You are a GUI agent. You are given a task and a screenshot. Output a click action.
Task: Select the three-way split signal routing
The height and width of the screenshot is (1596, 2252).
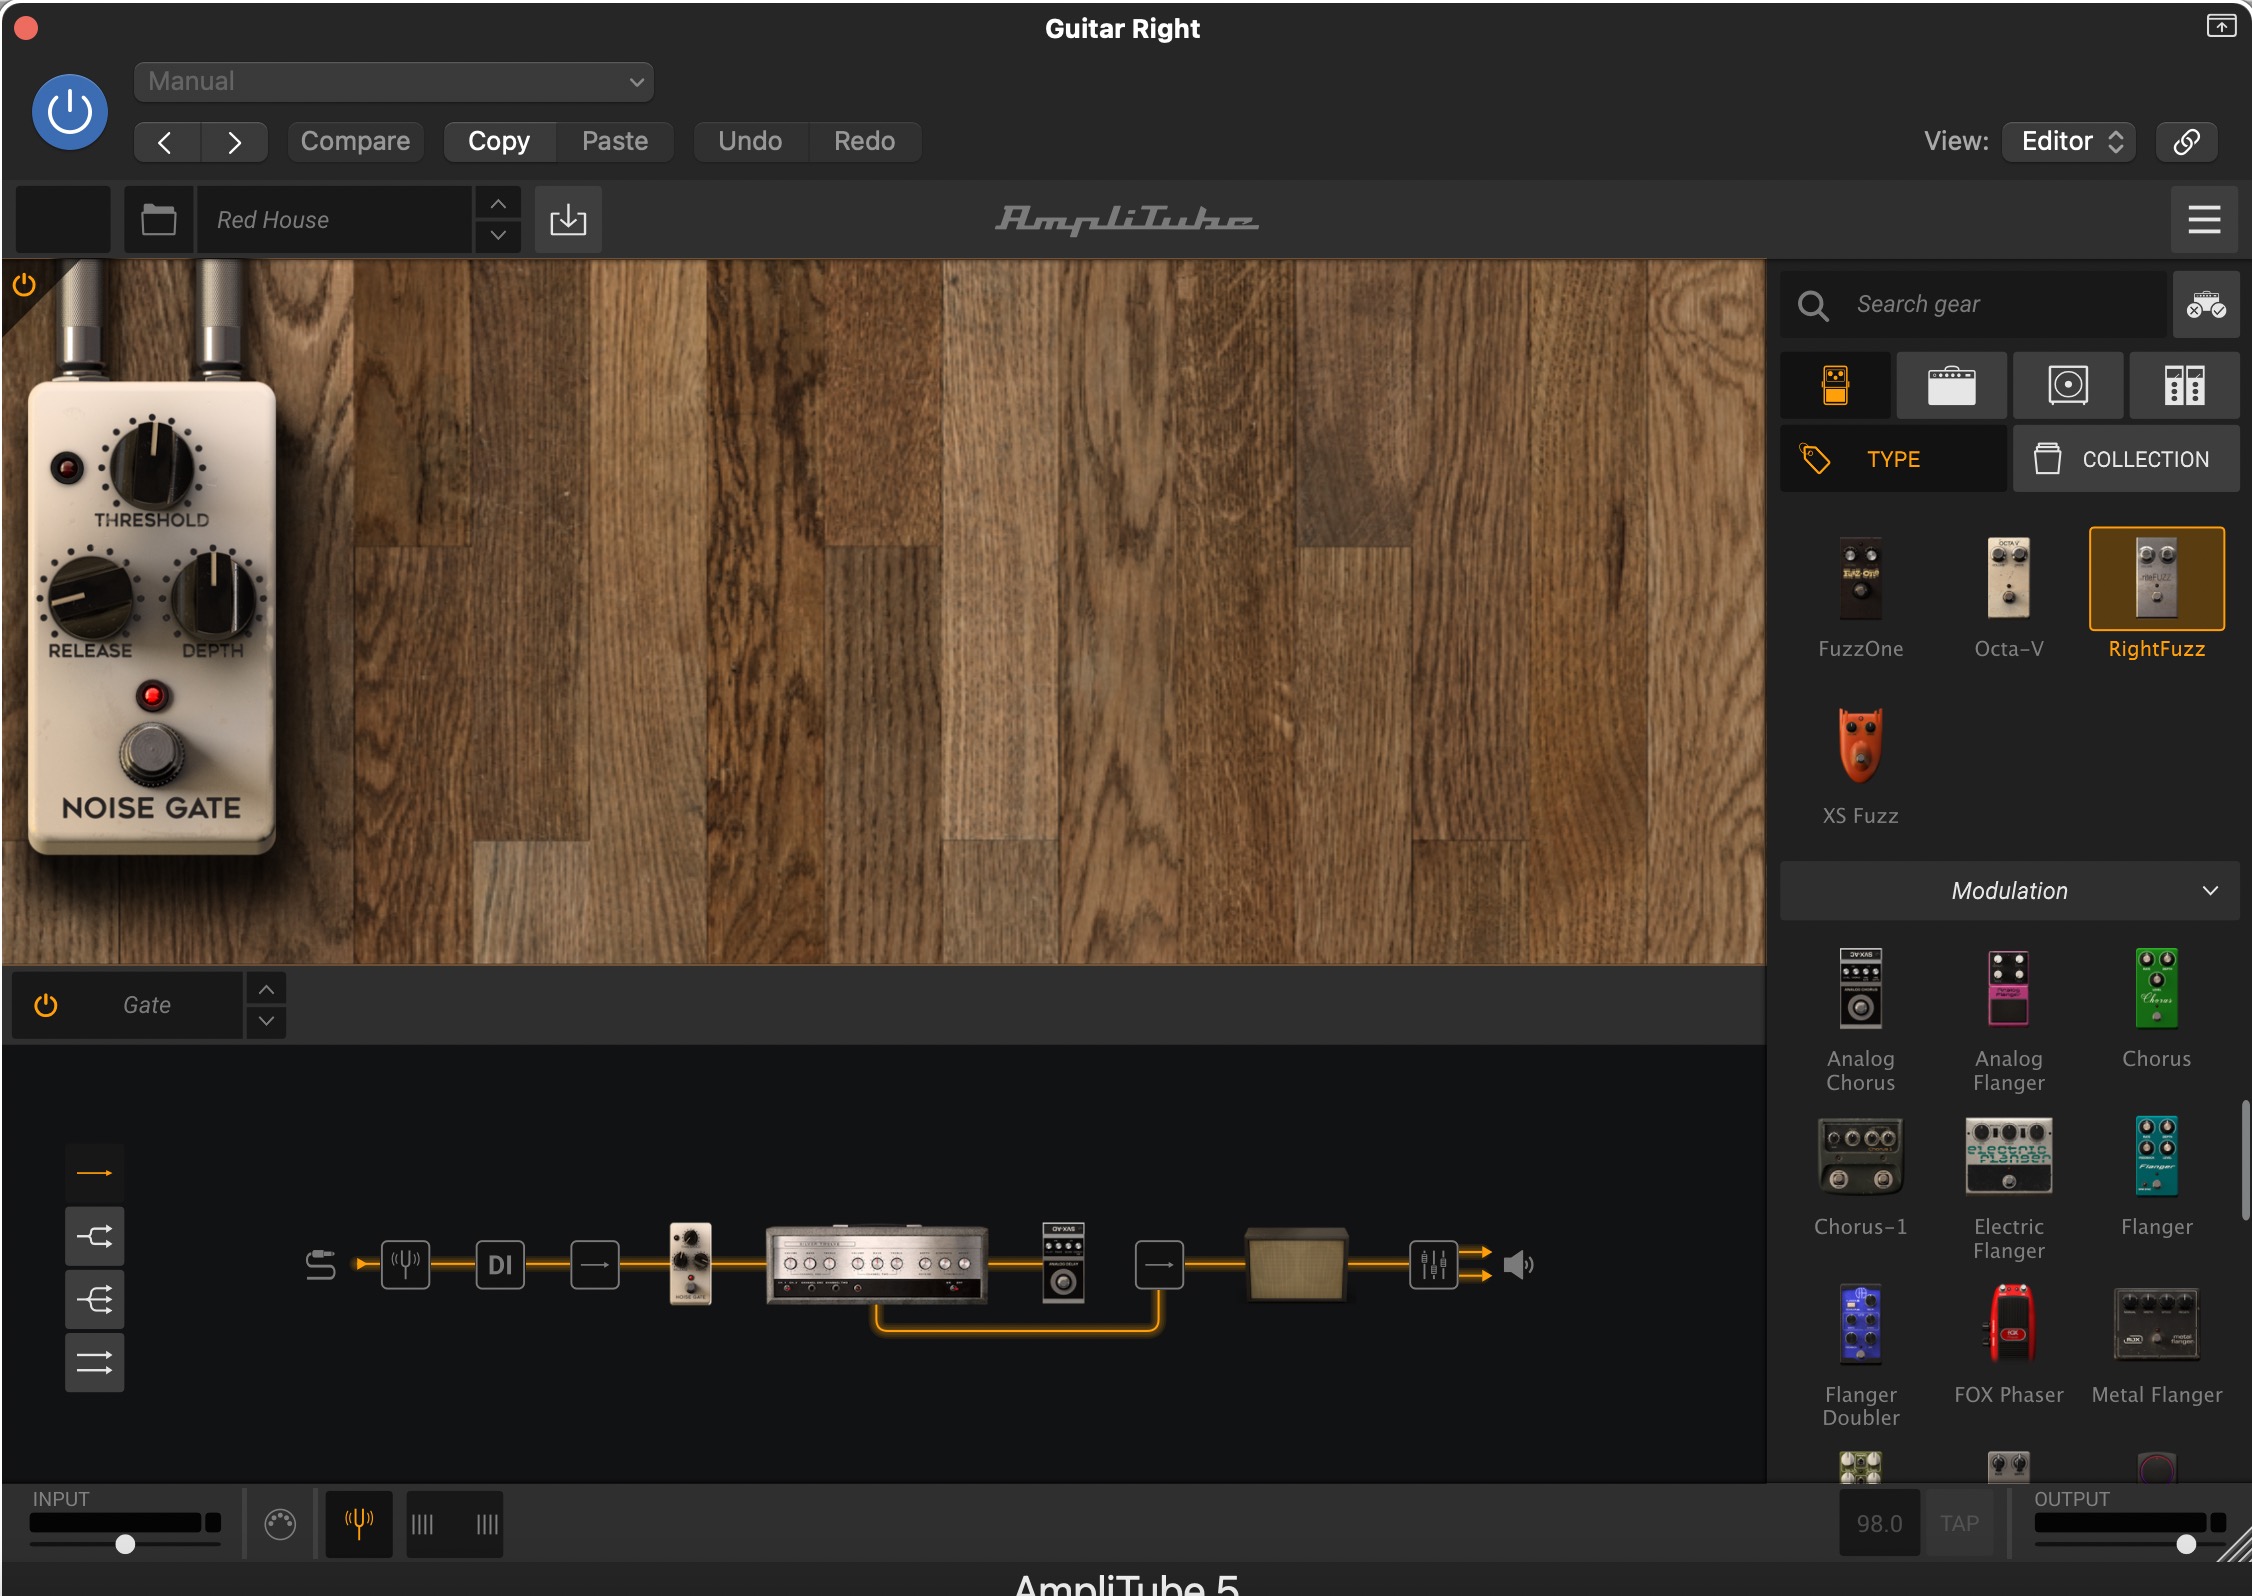point(95,1299)
